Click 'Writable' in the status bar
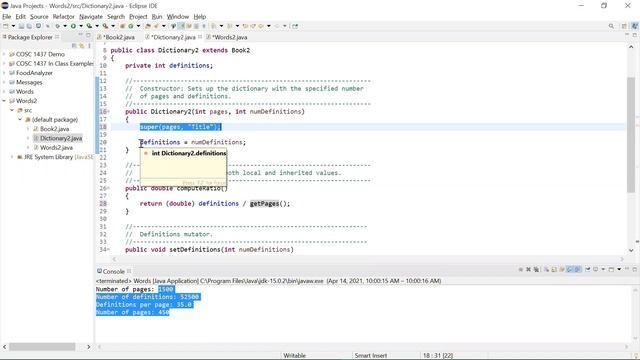The height and width of the screenshot is (360, 640). tap(294, 356)
